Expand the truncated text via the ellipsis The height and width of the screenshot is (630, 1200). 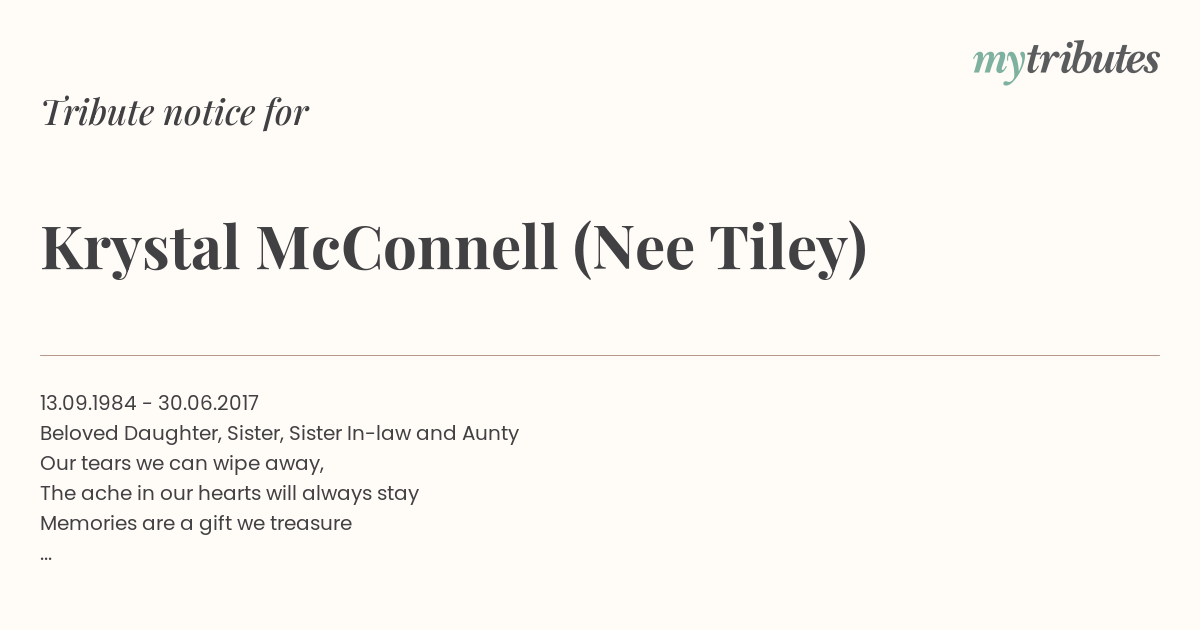point(46,556)
